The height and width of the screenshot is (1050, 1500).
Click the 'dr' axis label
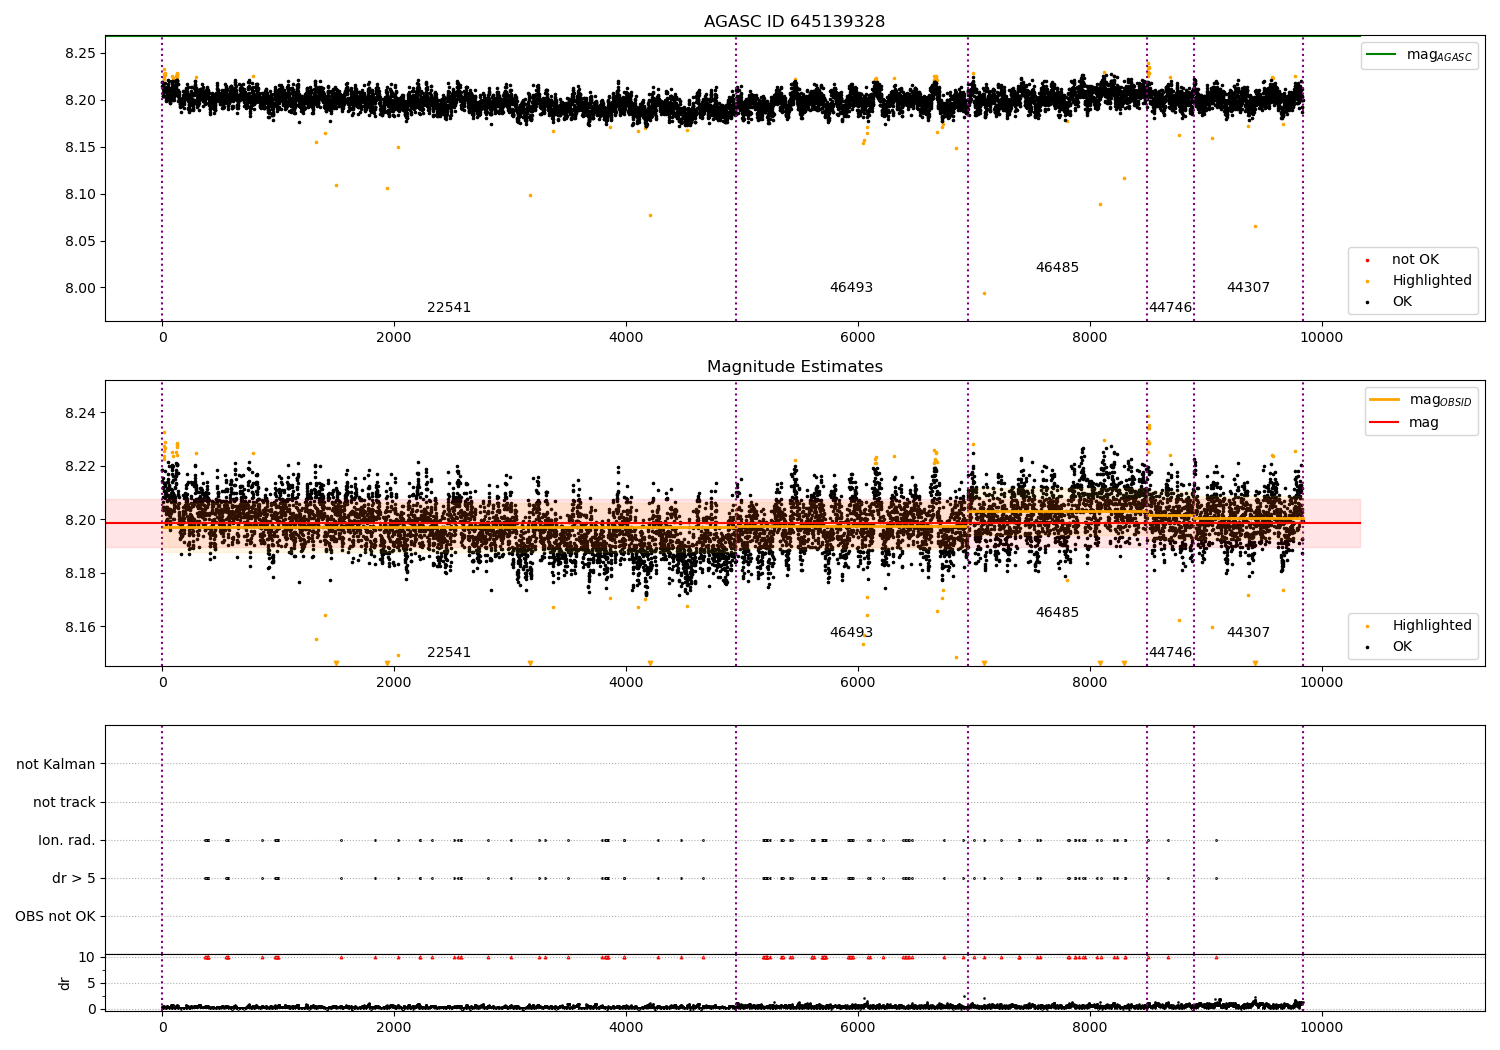click(65, 984)
